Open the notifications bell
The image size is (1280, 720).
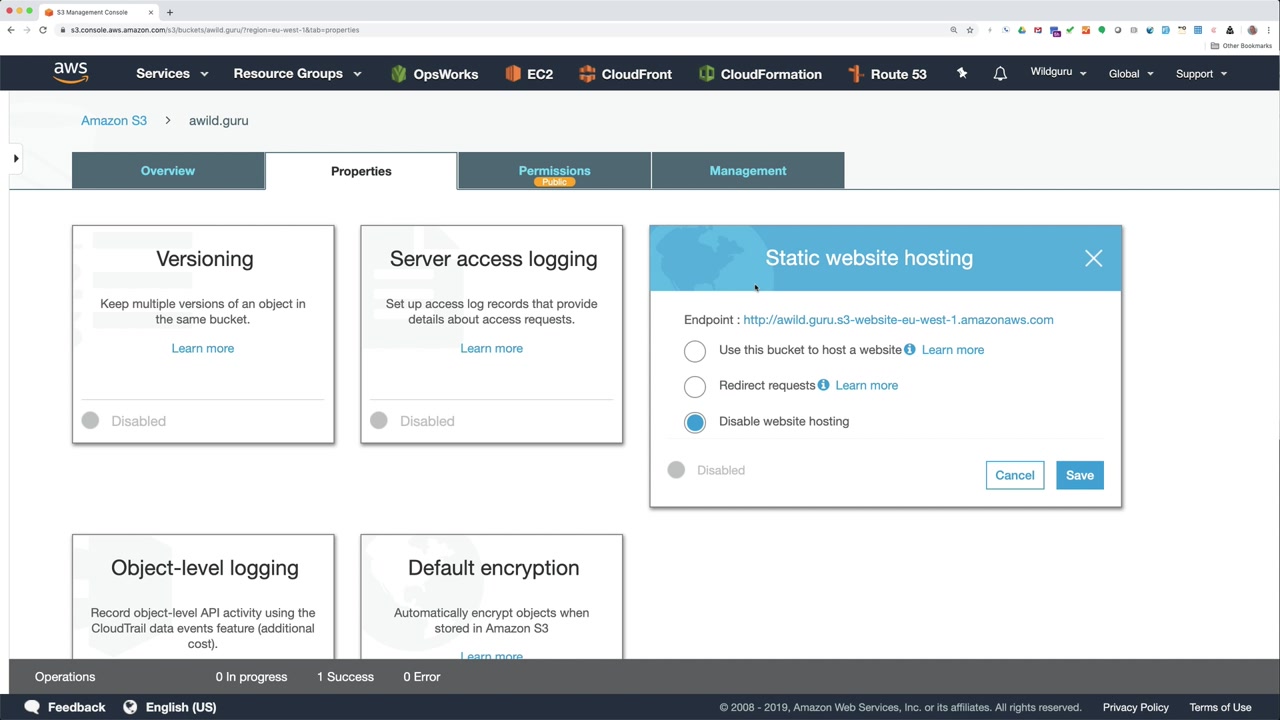(x=1000, y=73)
